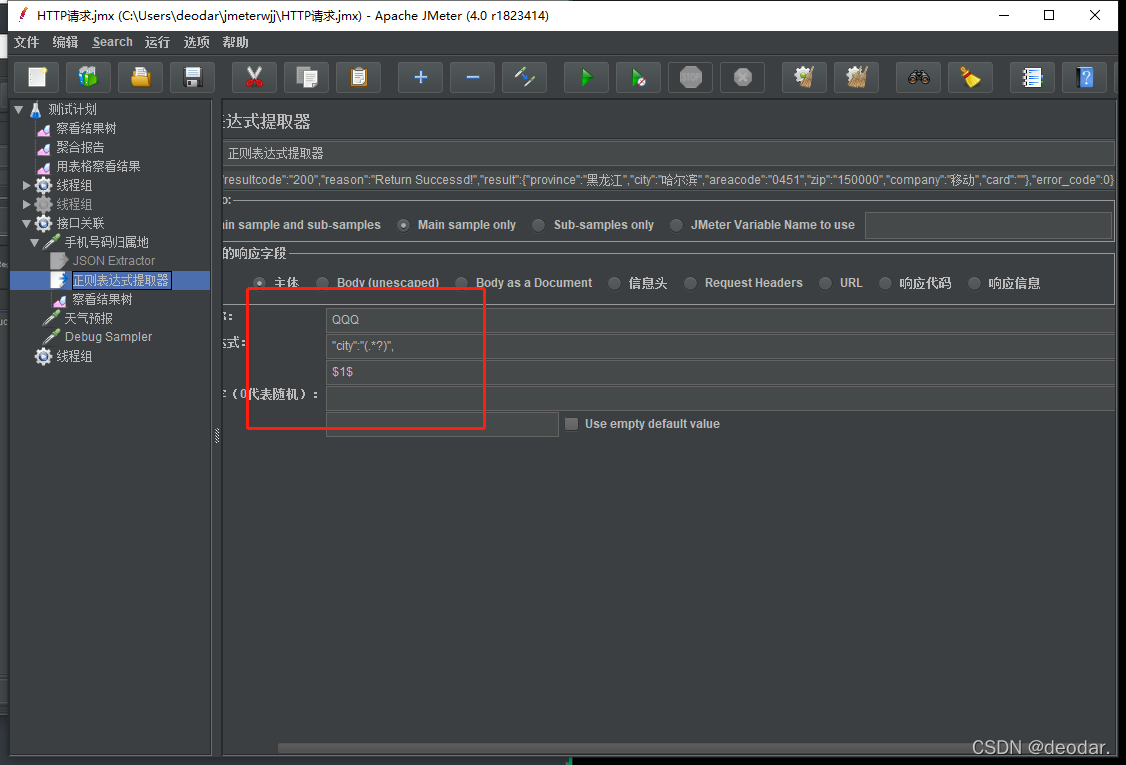This screenshot has height=765, width=1126.
Task: Enable Use empty default value checkbox
Action: click(572, 424)
